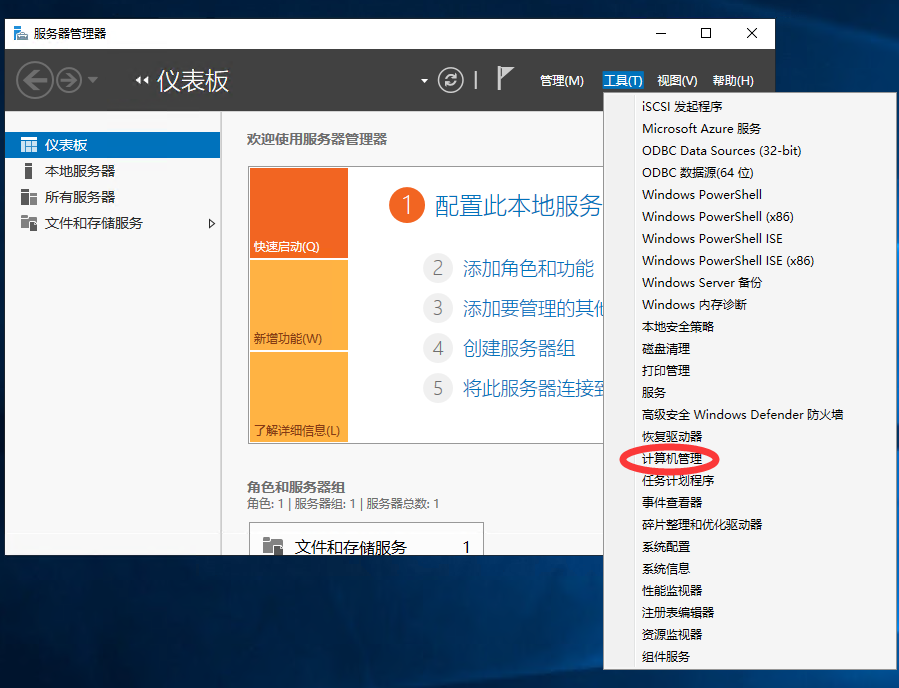This screenshot has width=899, height=688.
Task: Select 所有服务器 in the sidebar
Action: pyautogui.click(x=112, y=197)
